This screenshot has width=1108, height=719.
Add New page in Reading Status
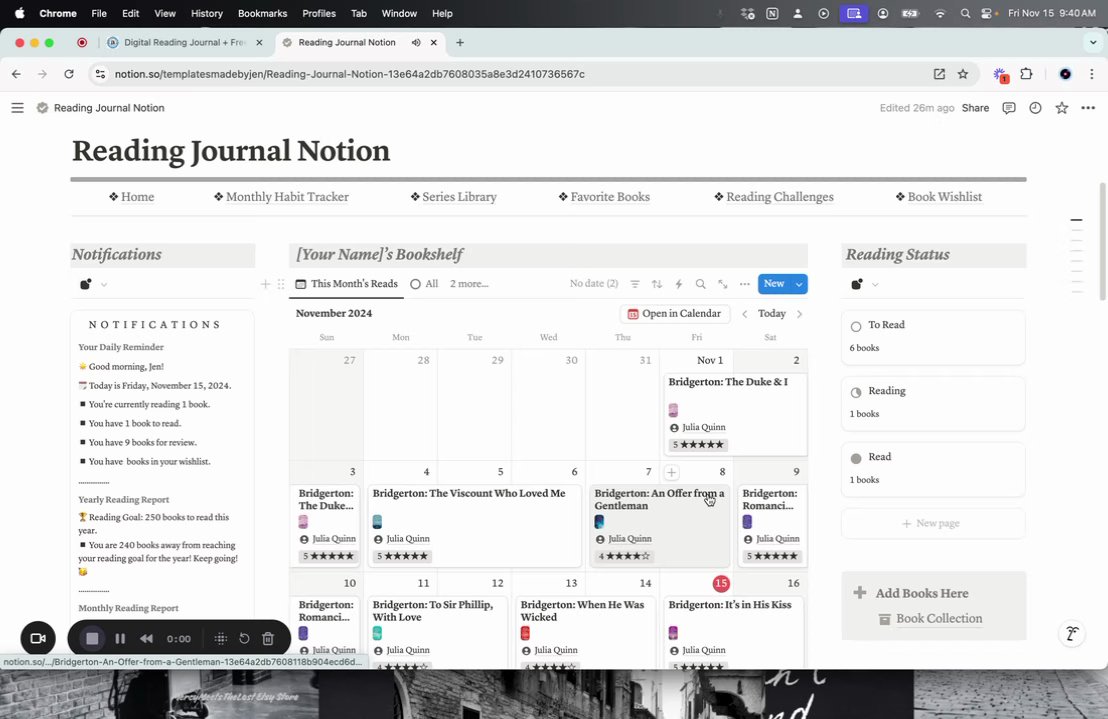click(x=933, y=523)
